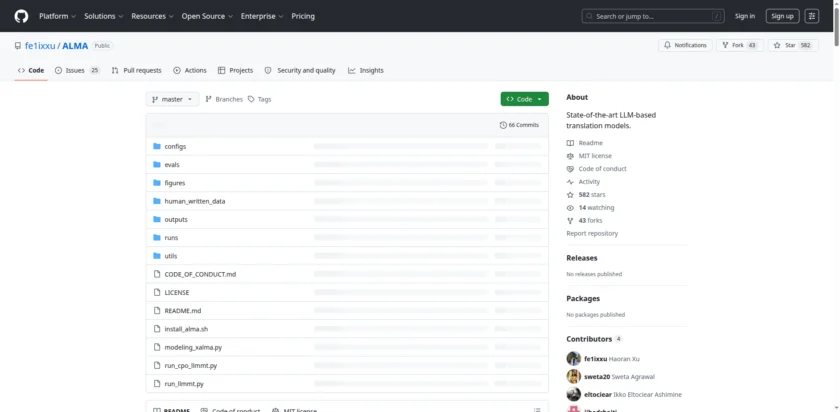Image resolution: width=840 pixels, height=412 pixels.
Task: Open the Platform navigation menu
Action: [x=57, y=16]
